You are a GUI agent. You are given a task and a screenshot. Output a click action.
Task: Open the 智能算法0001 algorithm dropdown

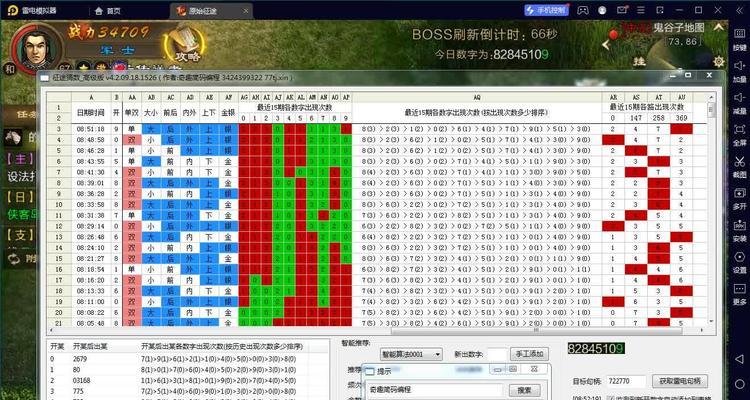[x=411, y=354]
